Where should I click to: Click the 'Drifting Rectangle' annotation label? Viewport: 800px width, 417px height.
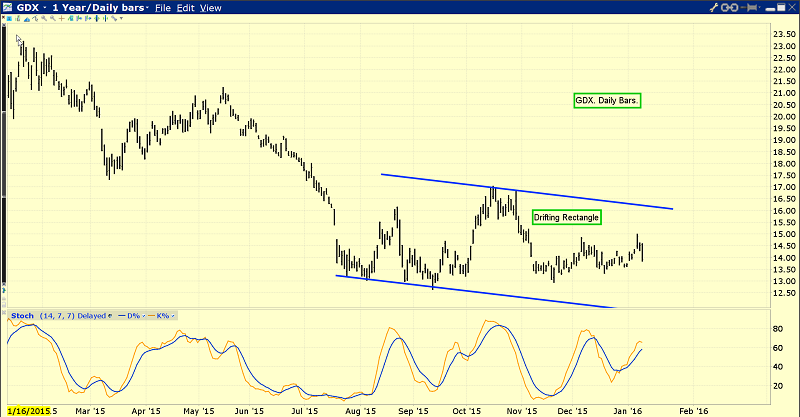(x=566, y=217)
